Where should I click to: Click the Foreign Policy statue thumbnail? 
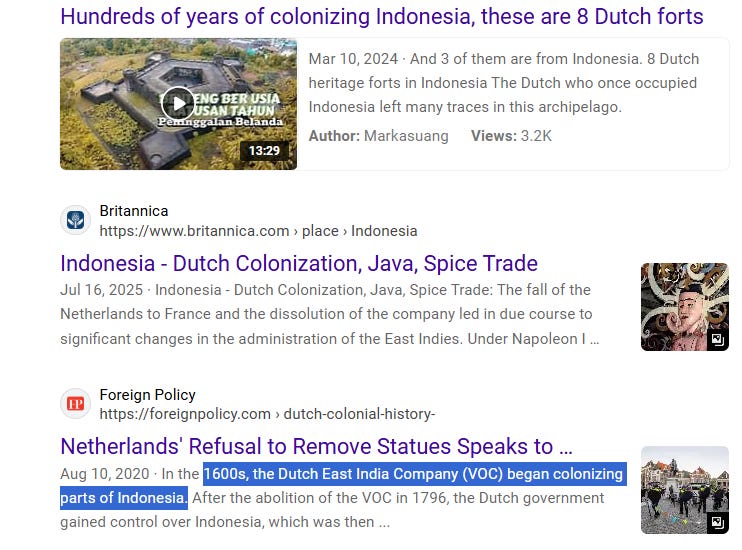point(685,490)
